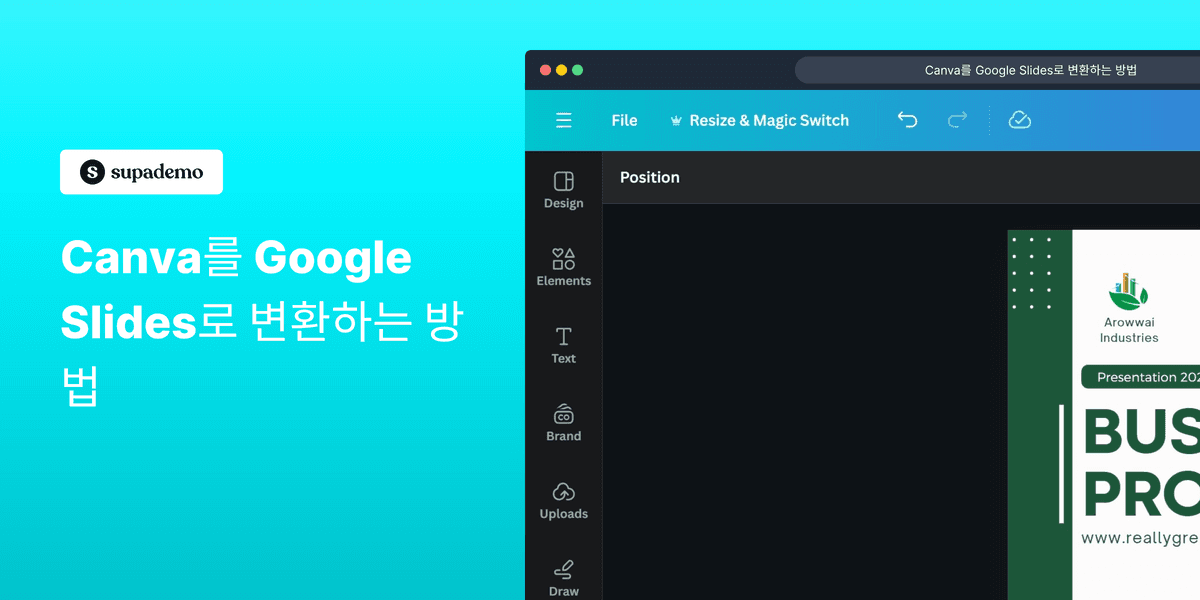
Task: Check the cloud save status icon
Action: pos(1020,119)
